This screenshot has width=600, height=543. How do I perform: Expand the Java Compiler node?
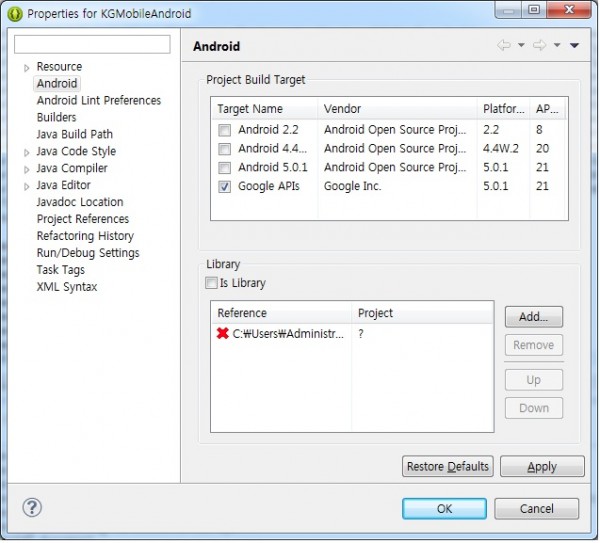coord(26,170)
